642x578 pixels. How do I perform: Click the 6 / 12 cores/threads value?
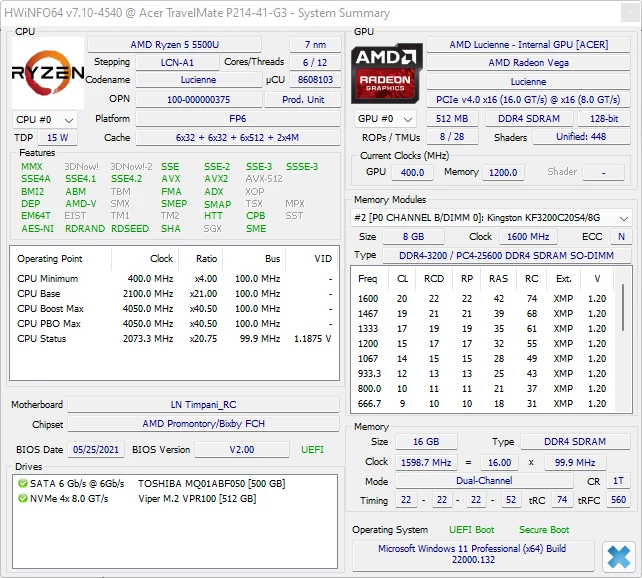click(315, 62)
